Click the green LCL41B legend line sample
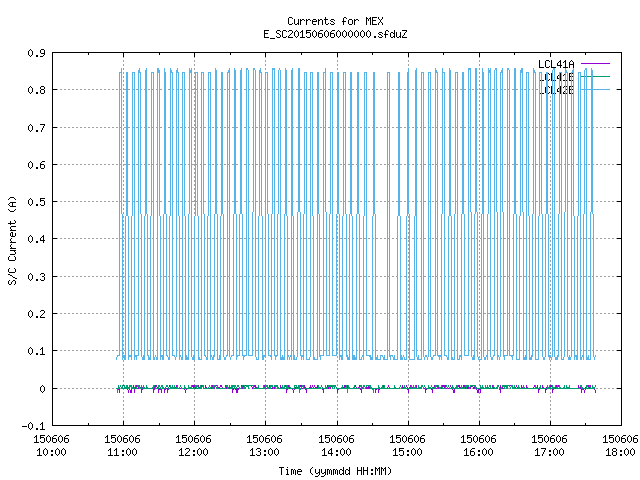This screenshot has width=640, height=480. click(x=595, y=76)
